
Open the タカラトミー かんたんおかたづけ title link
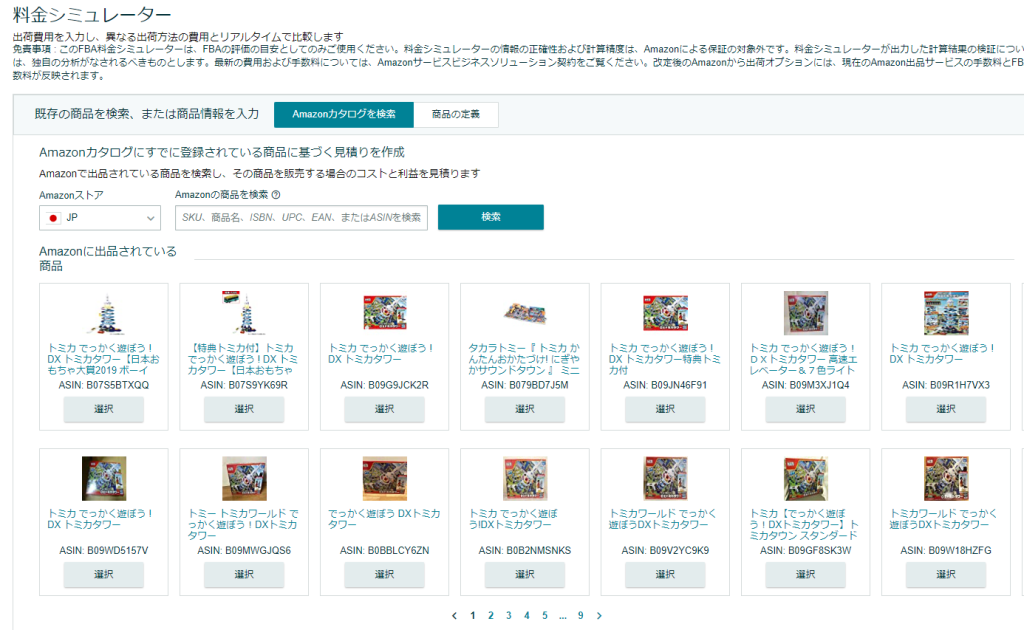point(524,359)
